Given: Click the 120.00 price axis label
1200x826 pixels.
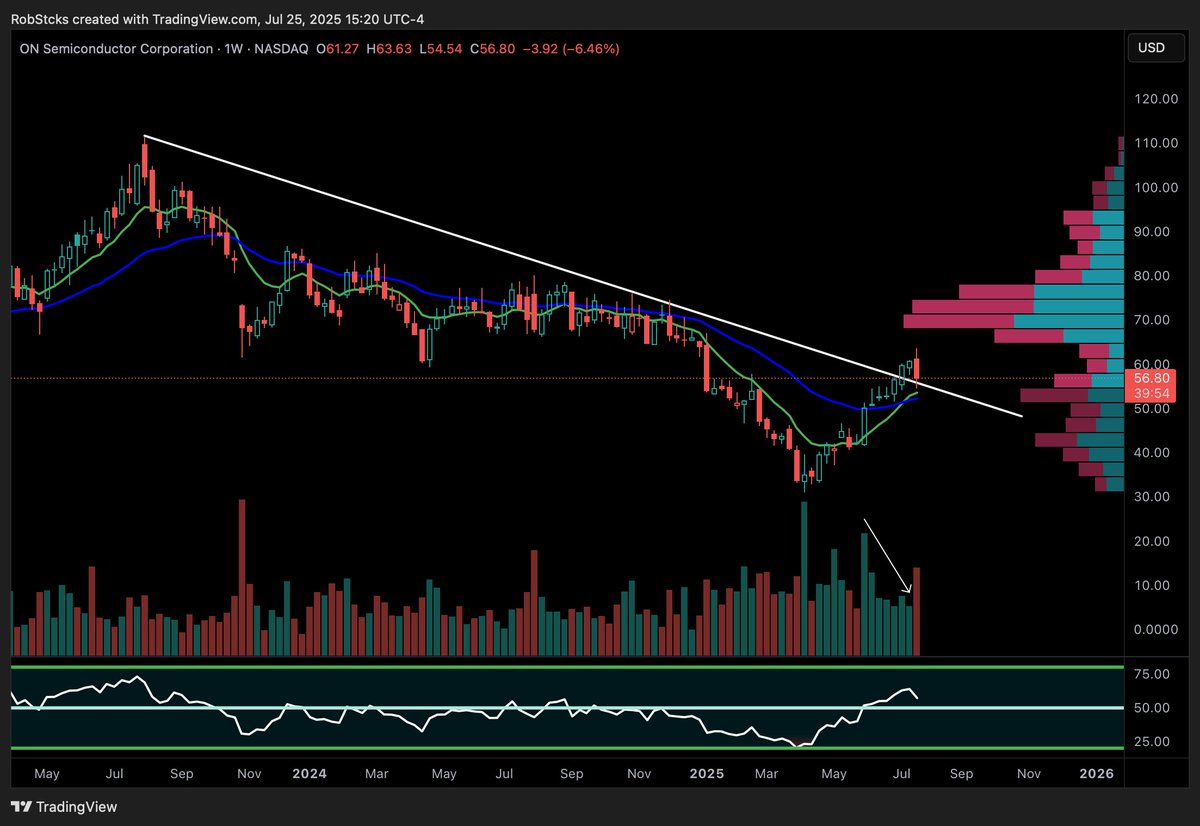Looking at the screenshot, I should coord(1154,99).
